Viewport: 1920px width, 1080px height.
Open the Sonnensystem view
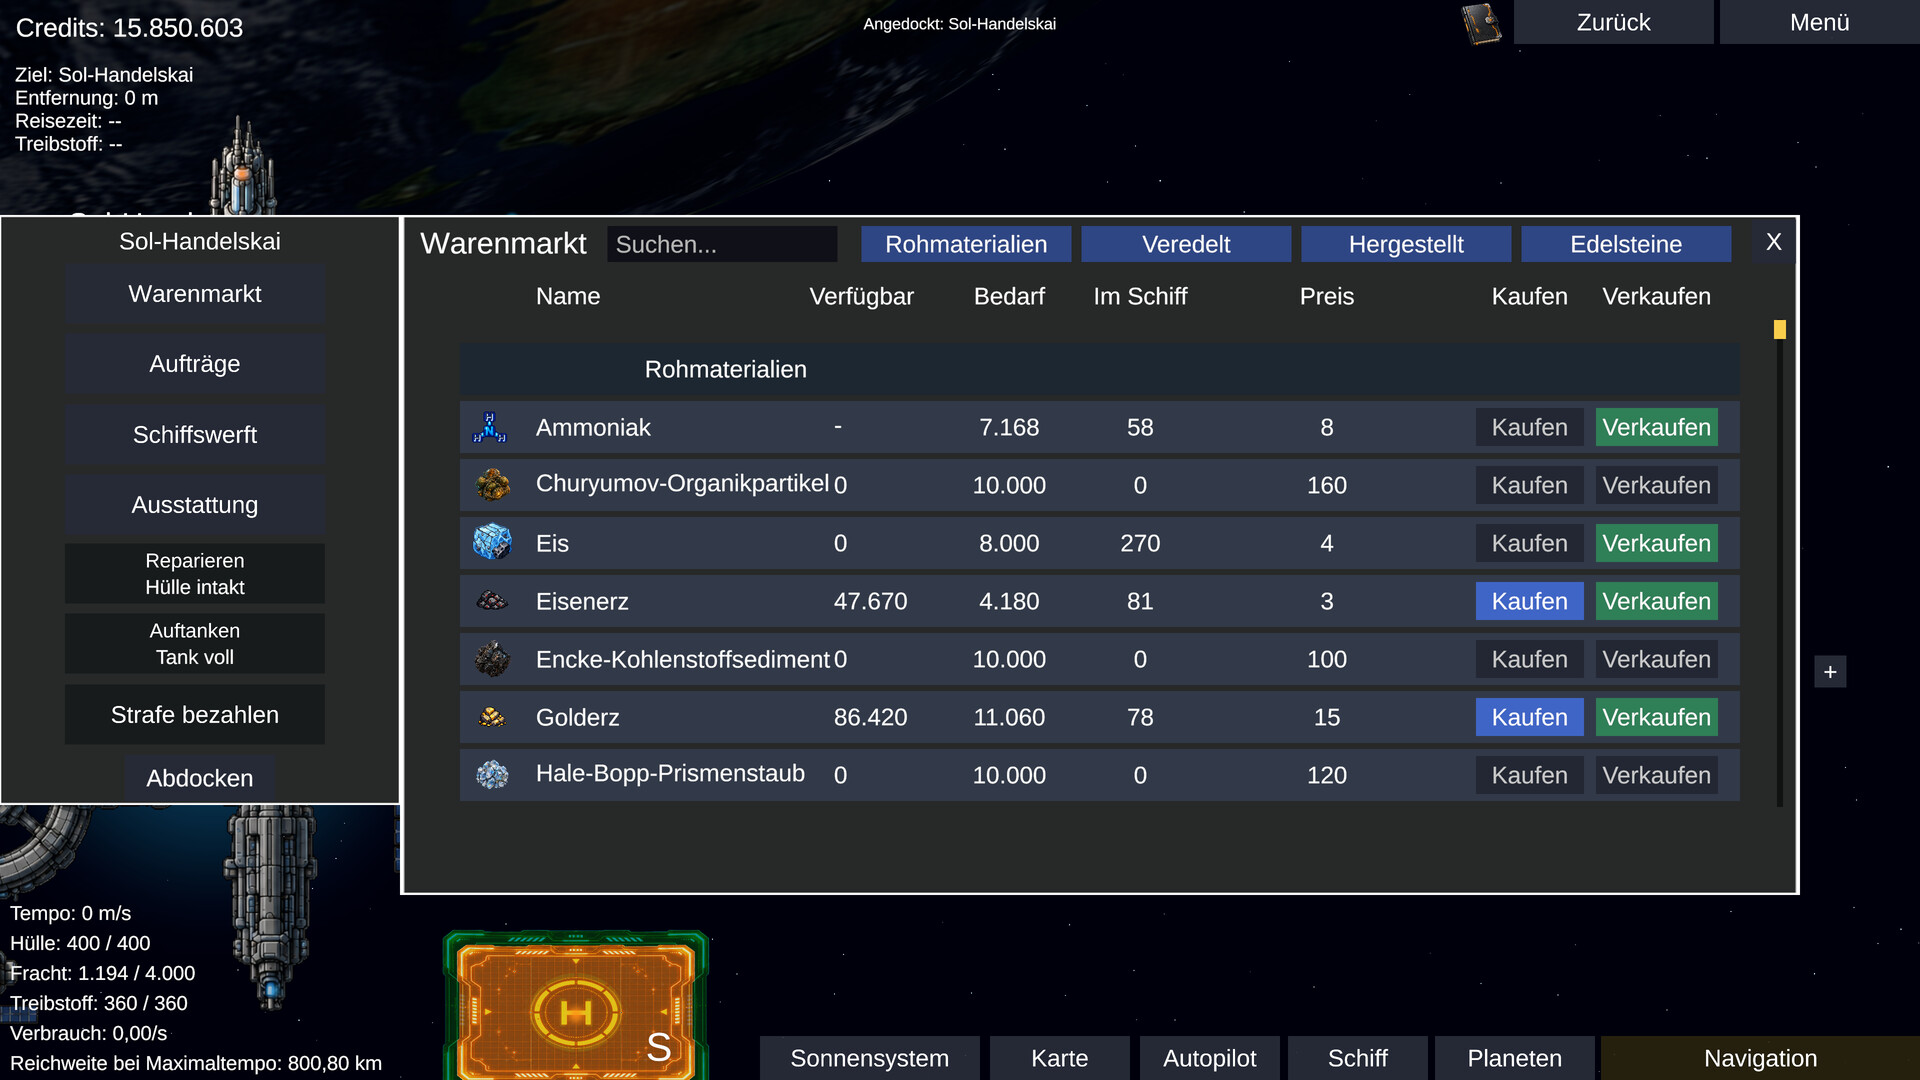coord(870,1058)
